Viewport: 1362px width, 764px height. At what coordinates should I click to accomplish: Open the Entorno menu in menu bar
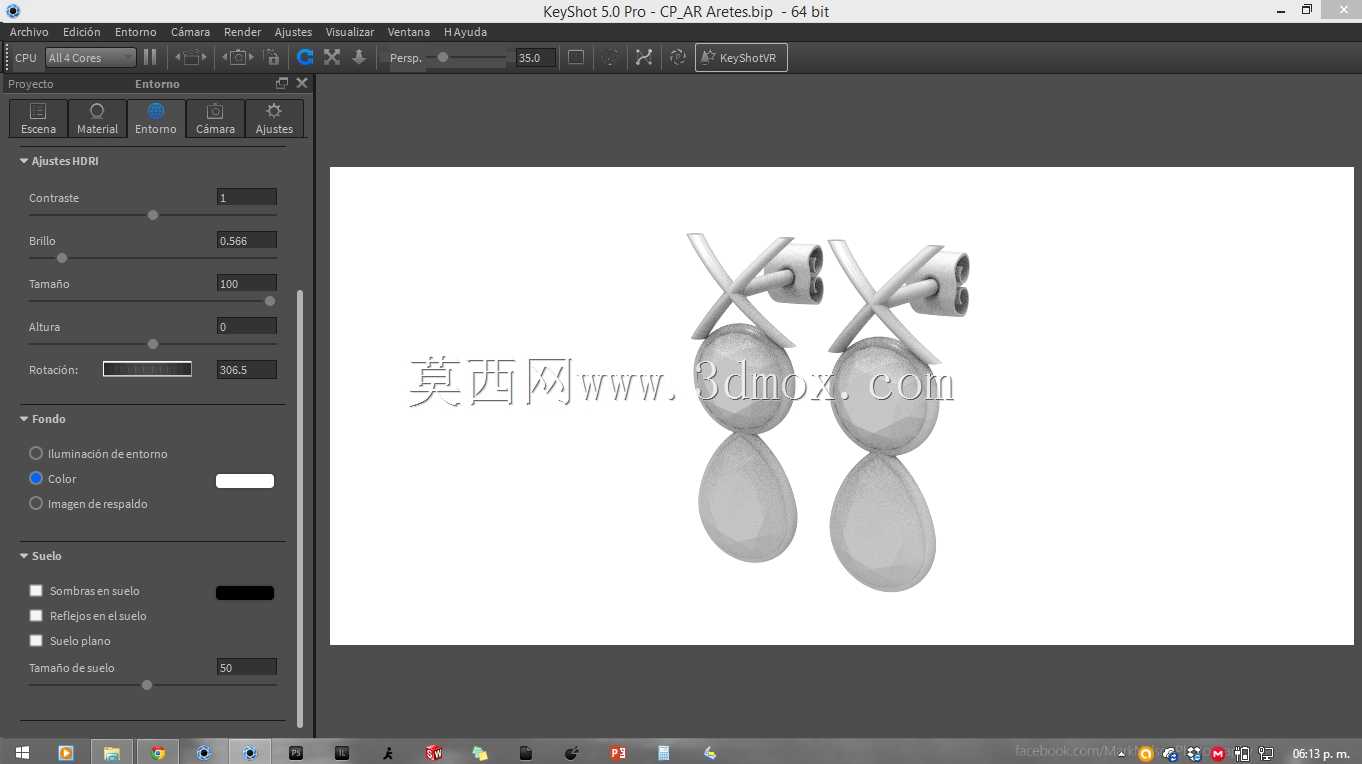136,32
